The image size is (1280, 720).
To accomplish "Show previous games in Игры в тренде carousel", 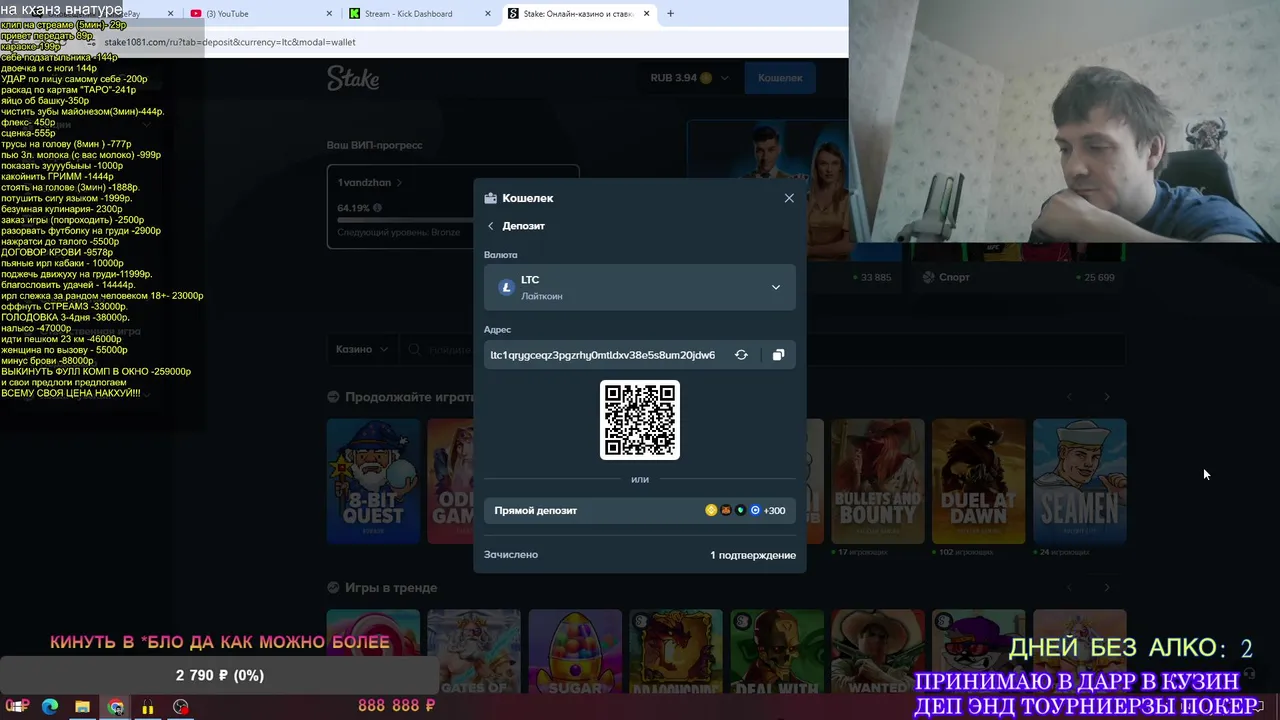I will click(x=1069, y=588).
